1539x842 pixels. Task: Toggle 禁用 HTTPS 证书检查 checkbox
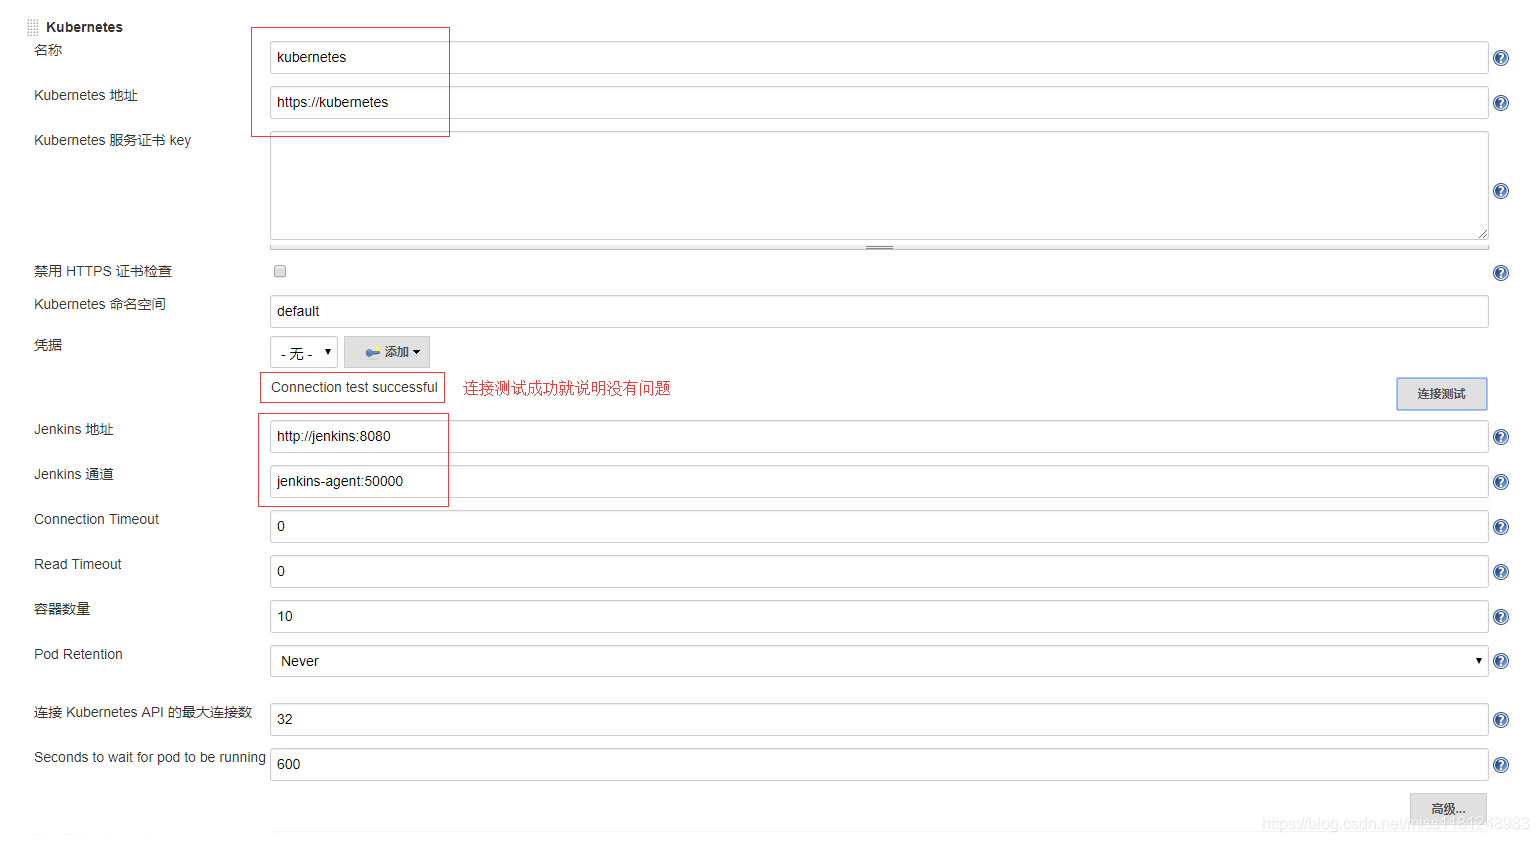click(280, 271)
